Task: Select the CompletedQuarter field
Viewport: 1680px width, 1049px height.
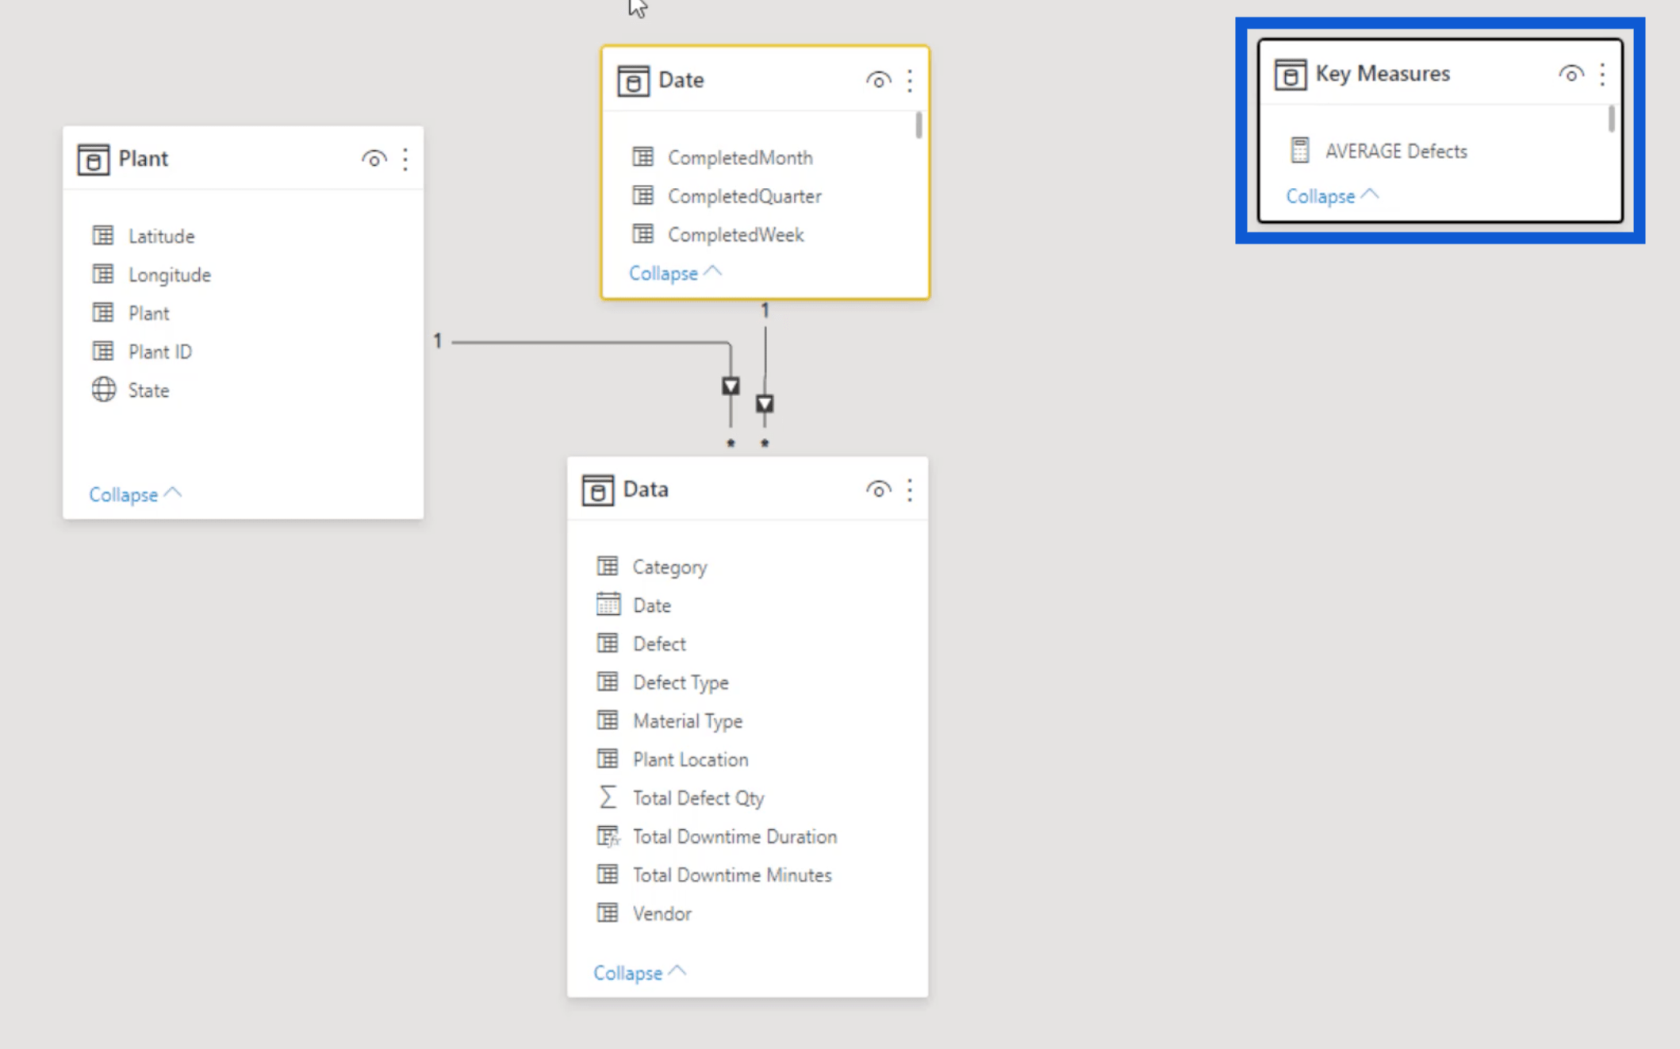Action: coord(745,196)
